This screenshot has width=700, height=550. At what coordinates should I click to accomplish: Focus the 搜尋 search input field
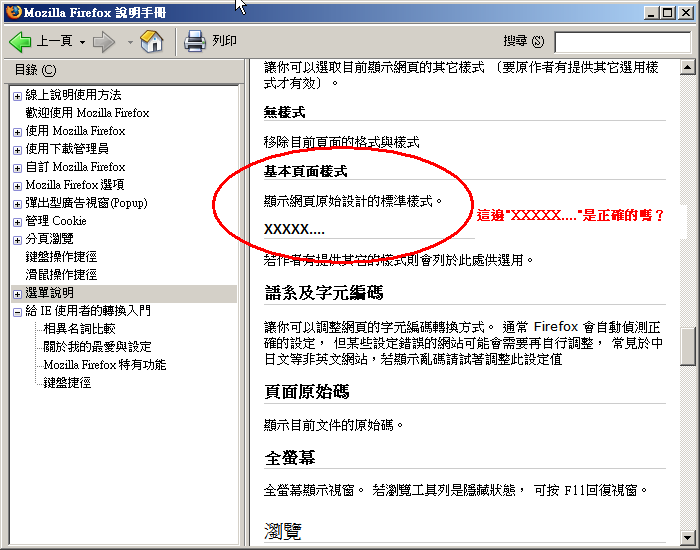622,42
